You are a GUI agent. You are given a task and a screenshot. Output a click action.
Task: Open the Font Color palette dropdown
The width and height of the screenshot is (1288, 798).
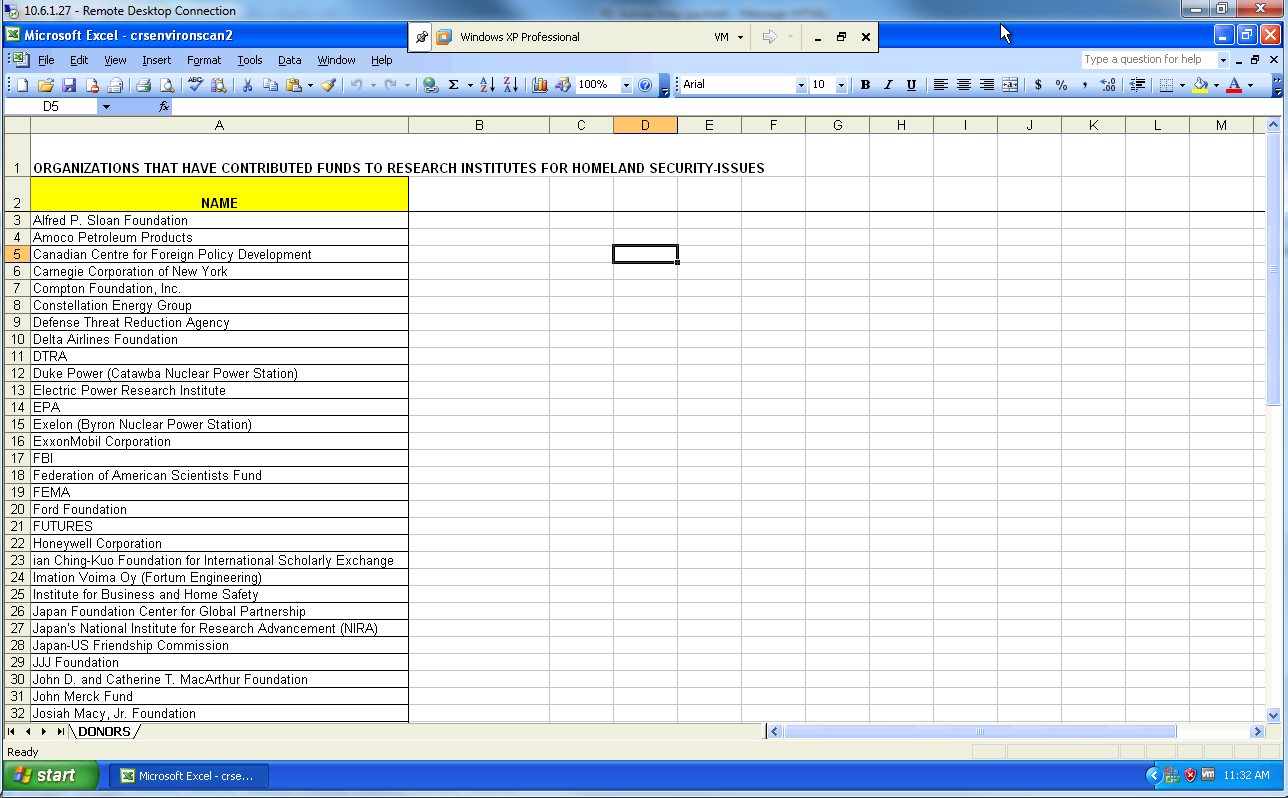click(x=1250, y=85)
